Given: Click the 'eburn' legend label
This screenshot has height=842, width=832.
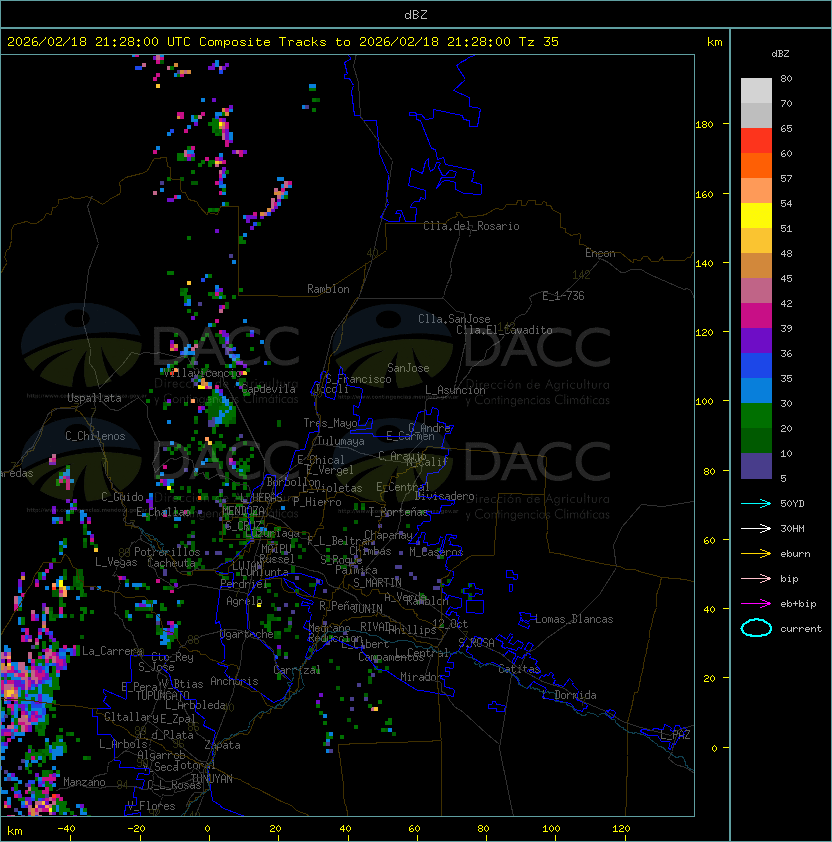Looking at the screenshot, I should [795, 554].
